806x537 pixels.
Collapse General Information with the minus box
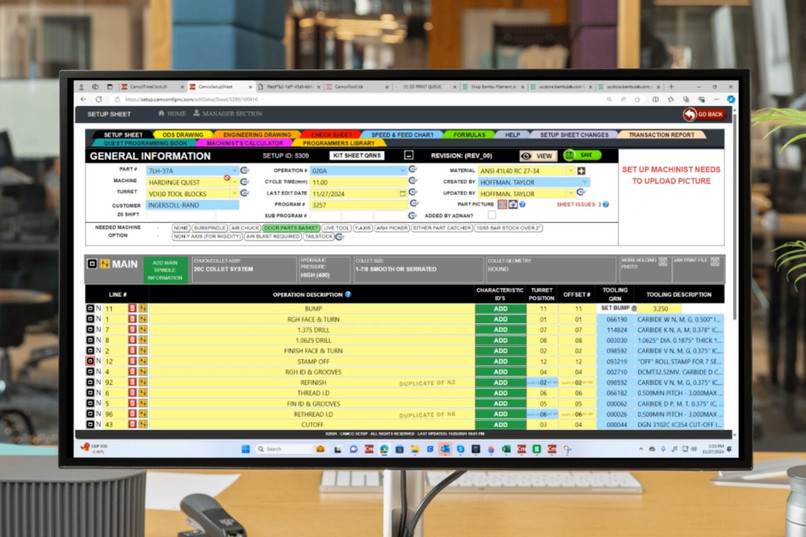click(x=409, y=155)
